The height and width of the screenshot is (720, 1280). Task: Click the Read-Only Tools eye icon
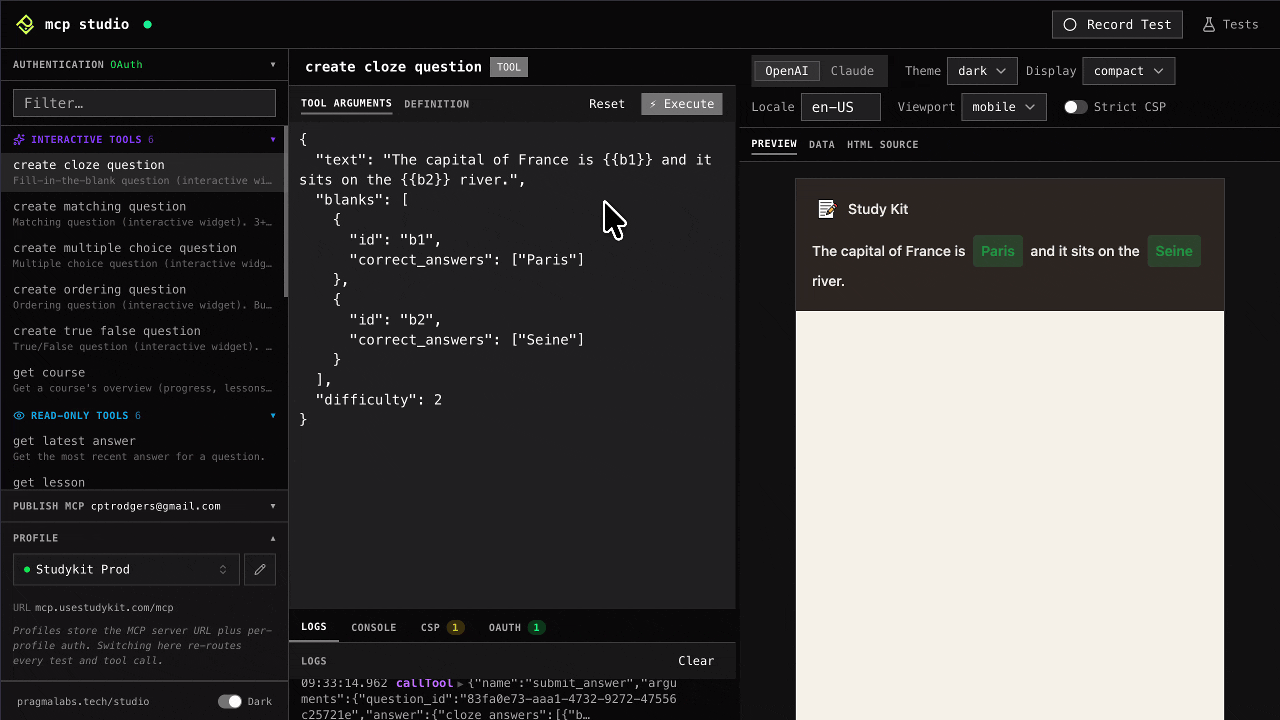click(x=19, y=416)
